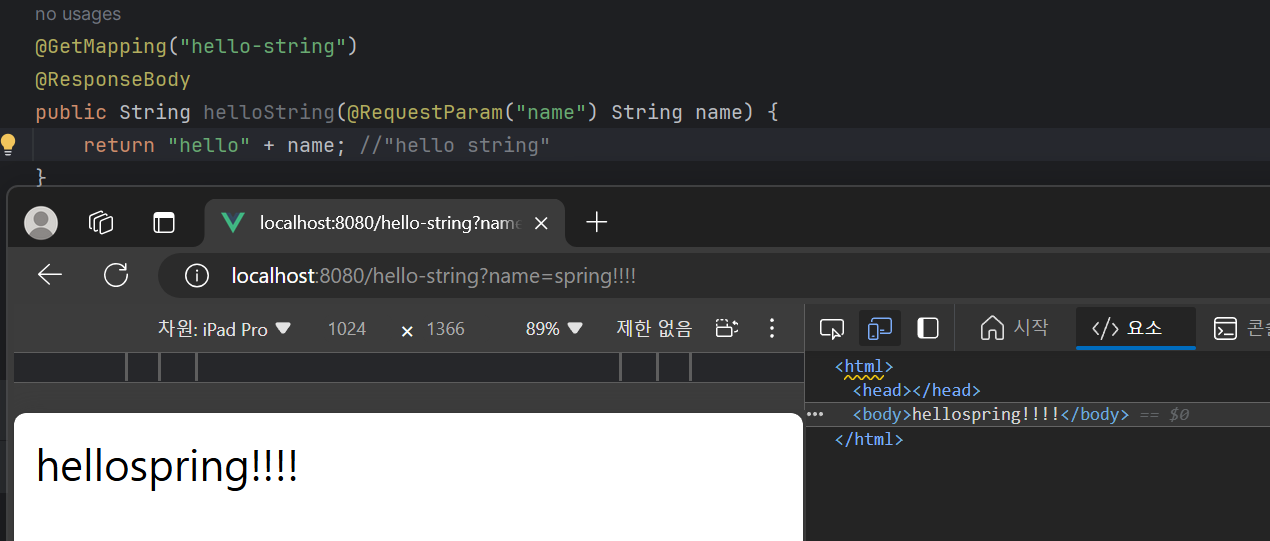Select the localhost:8080/hello-string tab
The image size is (1270, 541).
(x=385, y=223)
